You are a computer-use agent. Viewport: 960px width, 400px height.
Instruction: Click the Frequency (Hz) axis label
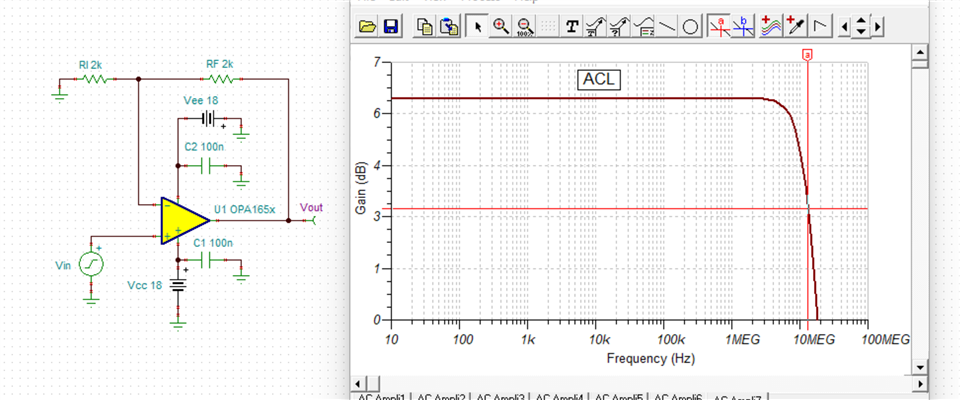point(651,358)
